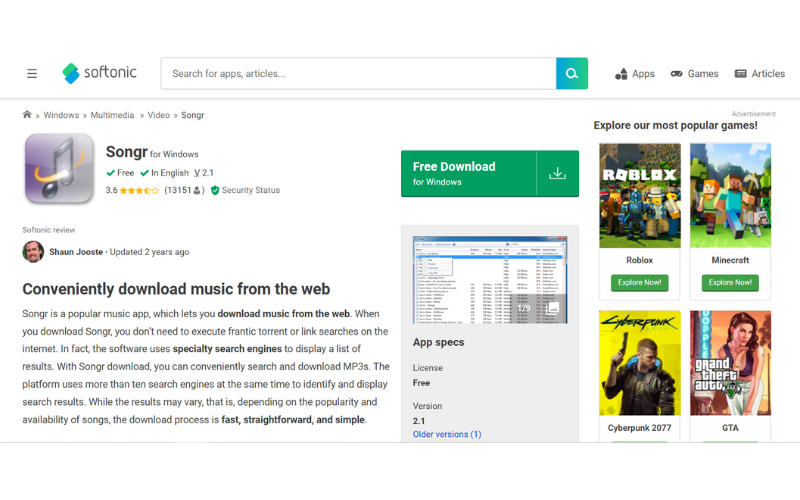The width and height of the screenshot is (800, 500).
Task: Click the home breadcrumb icon
Action: pos(27,115)
